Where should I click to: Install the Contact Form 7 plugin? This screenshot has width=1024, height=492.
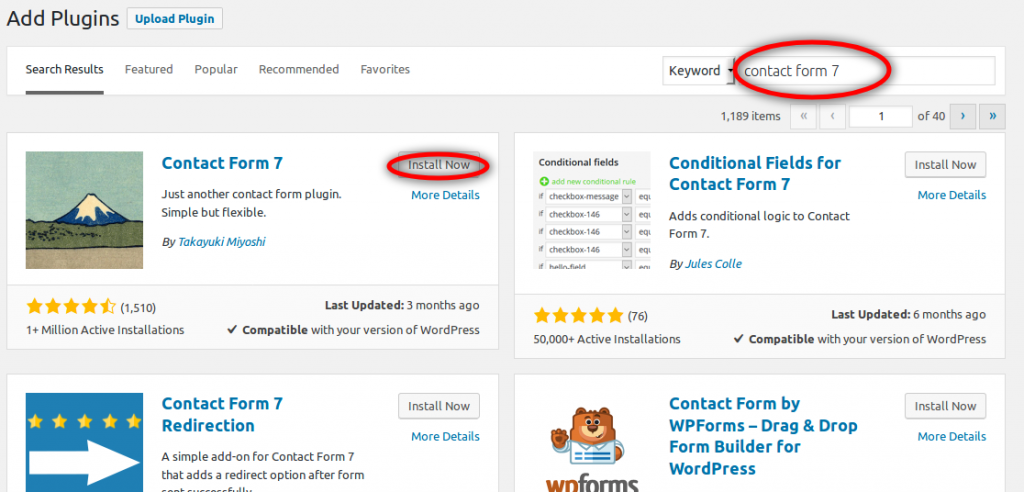pos(439,165)
